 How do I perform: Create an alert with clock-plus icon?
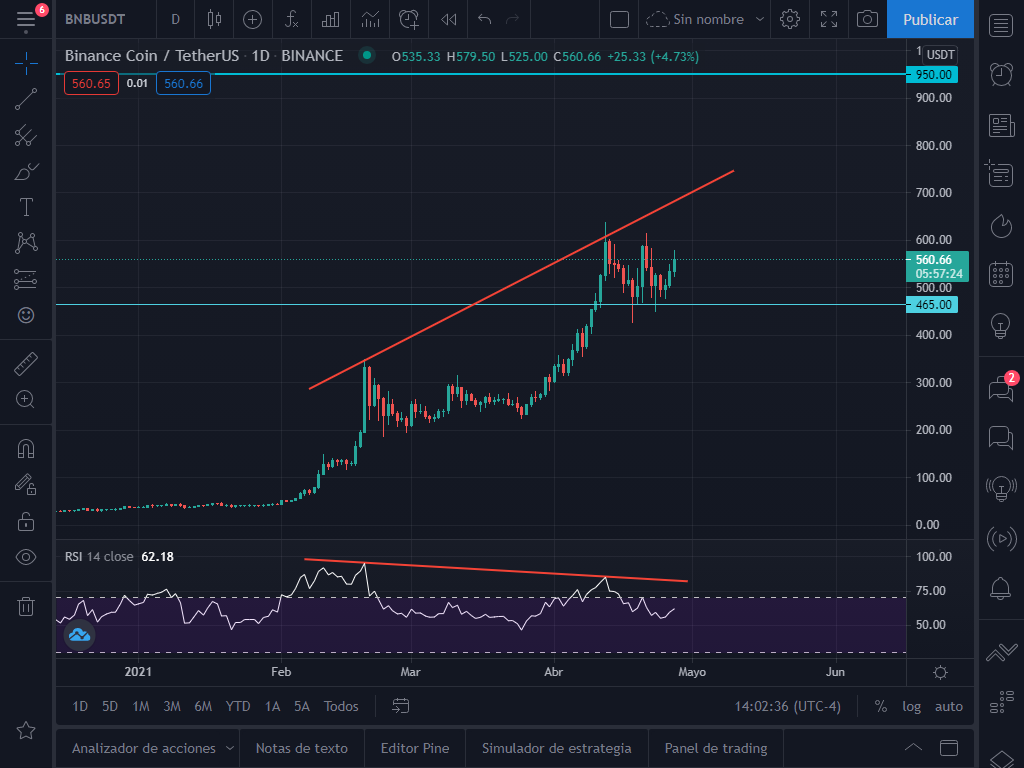(x=409, y=20)
